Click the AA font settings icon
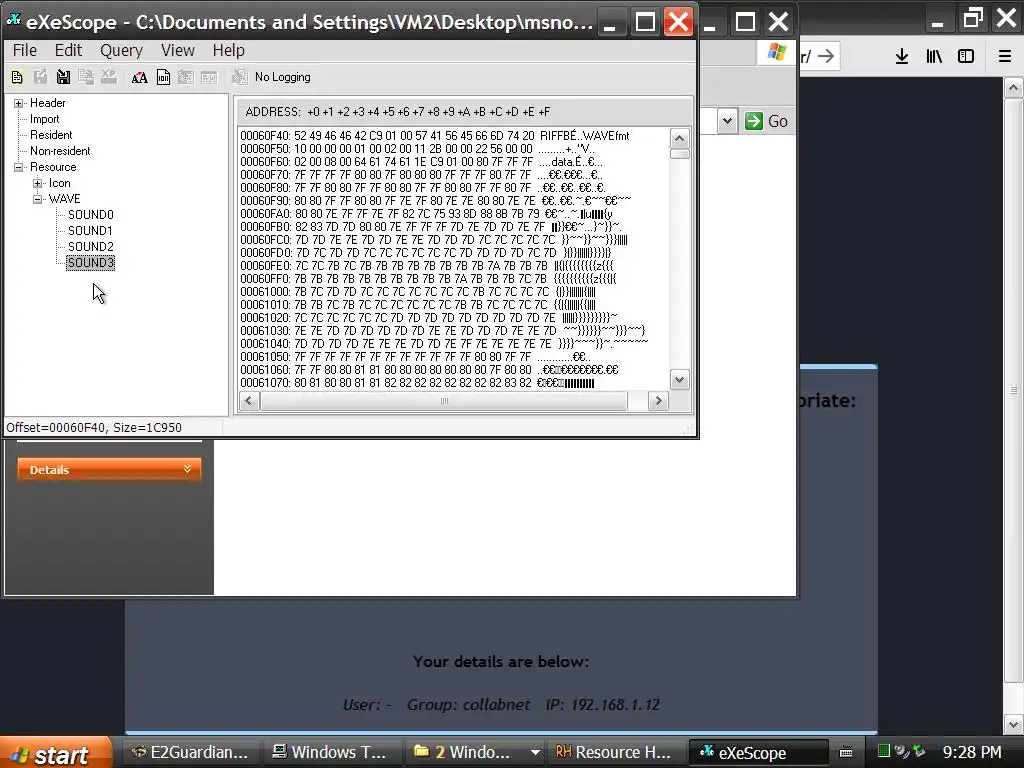Image resolution: width=1024 pixels, height=768 pixels. pyautogui.click(x=139, y=78)
